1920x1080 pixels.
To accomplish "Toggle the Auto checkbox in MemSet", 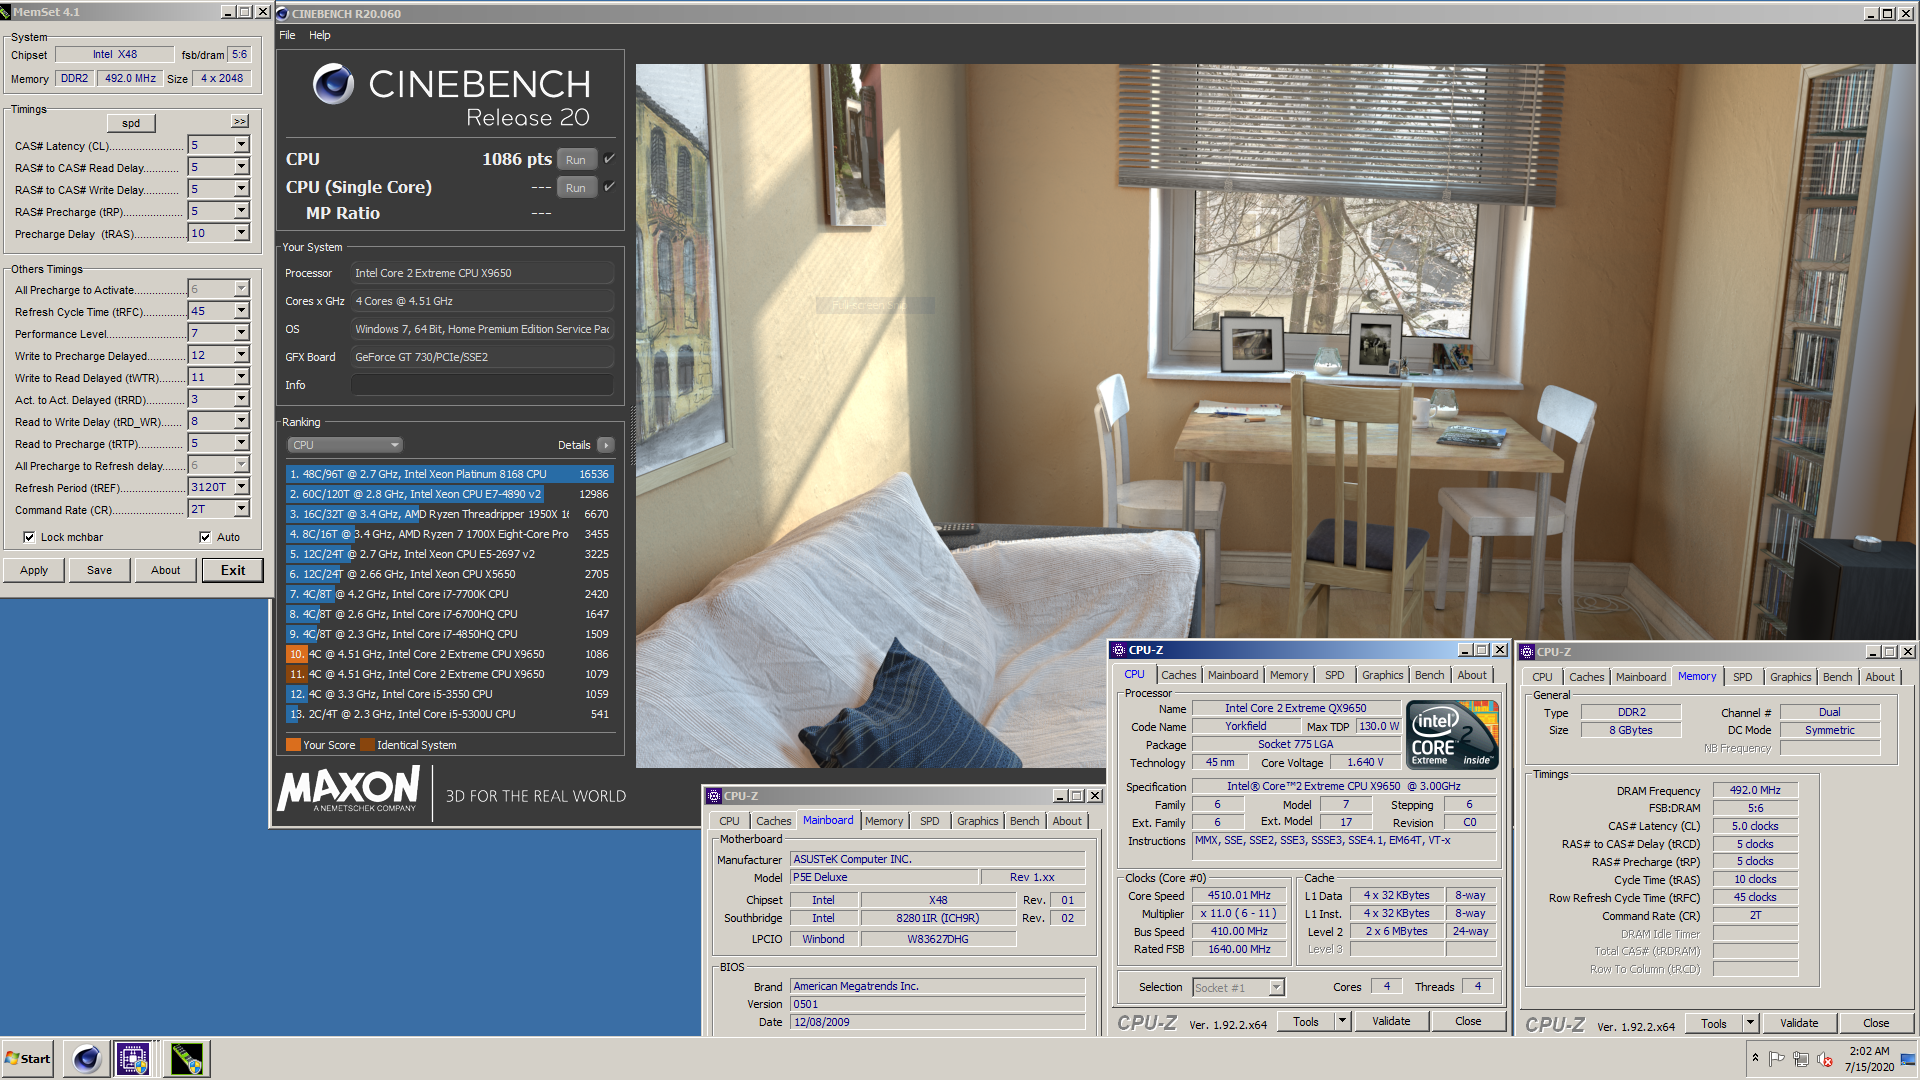I will click(x=205, y=537).
